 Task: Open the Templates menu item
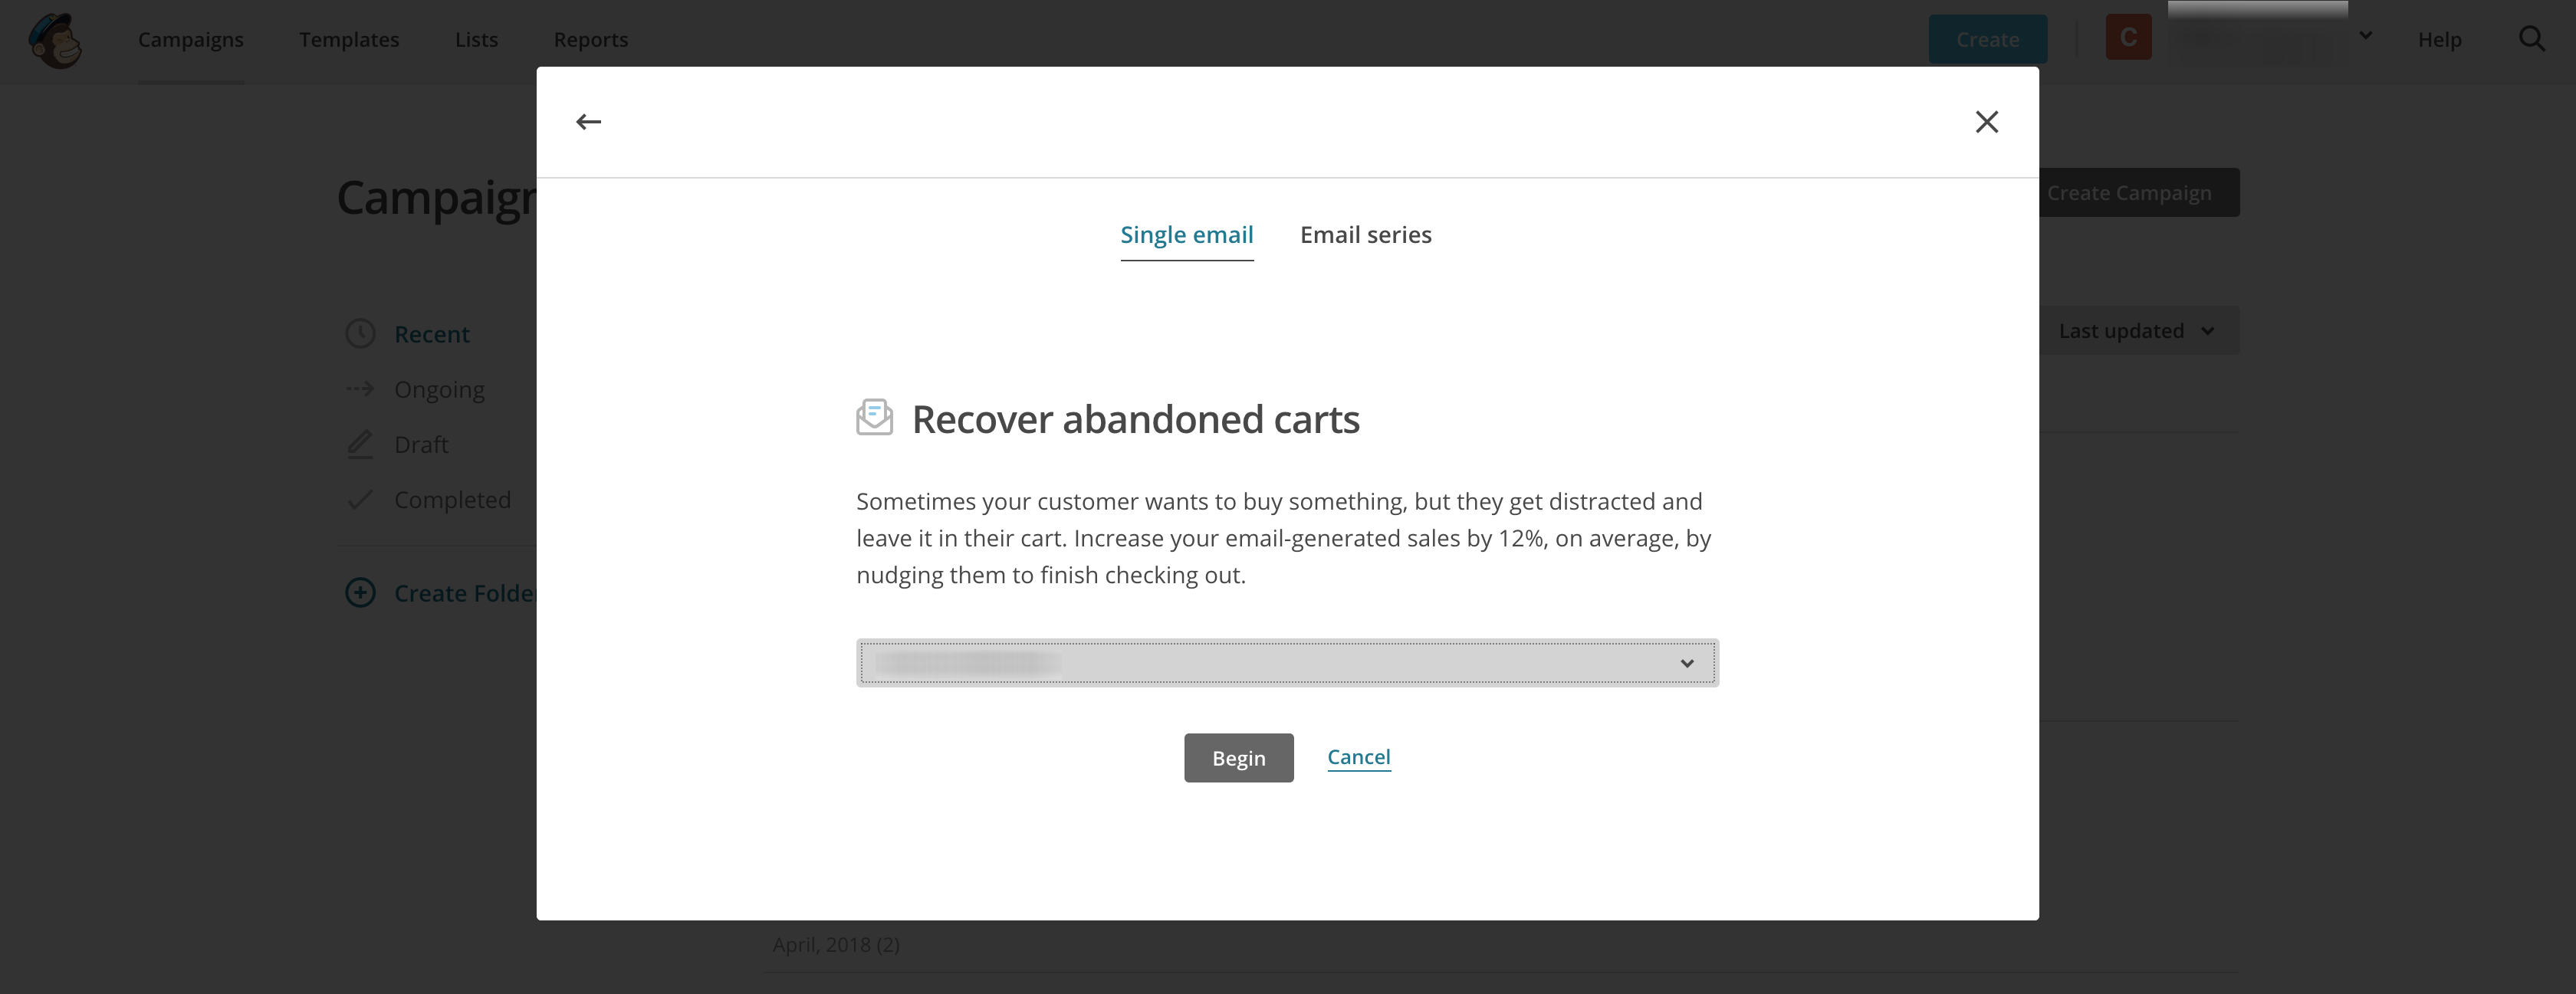pyautogui.click(x=349, y=40)
